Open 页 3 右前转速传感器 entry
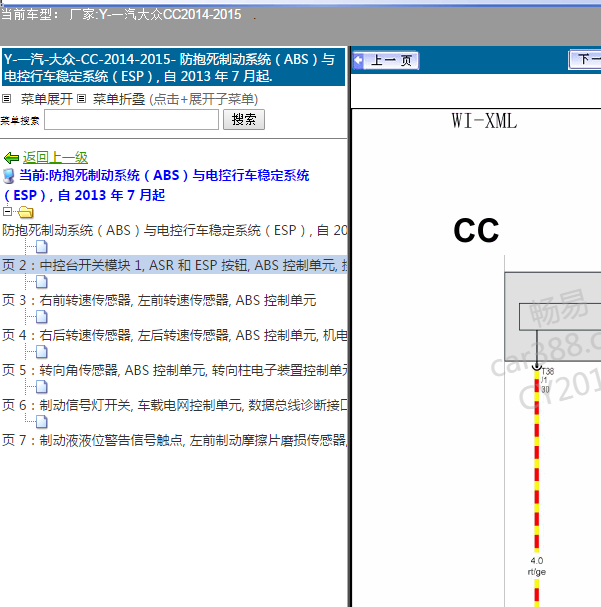The height and width of the screenshot is (607, 601). (159, 300)
